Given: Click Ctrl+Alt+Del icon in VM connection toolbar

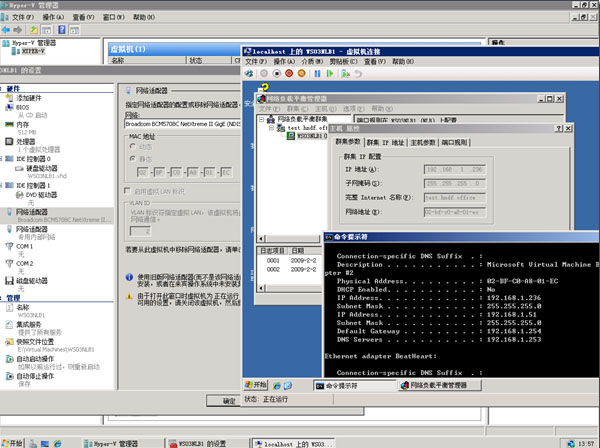Looking at the screenshot, I should click(249, 73).
